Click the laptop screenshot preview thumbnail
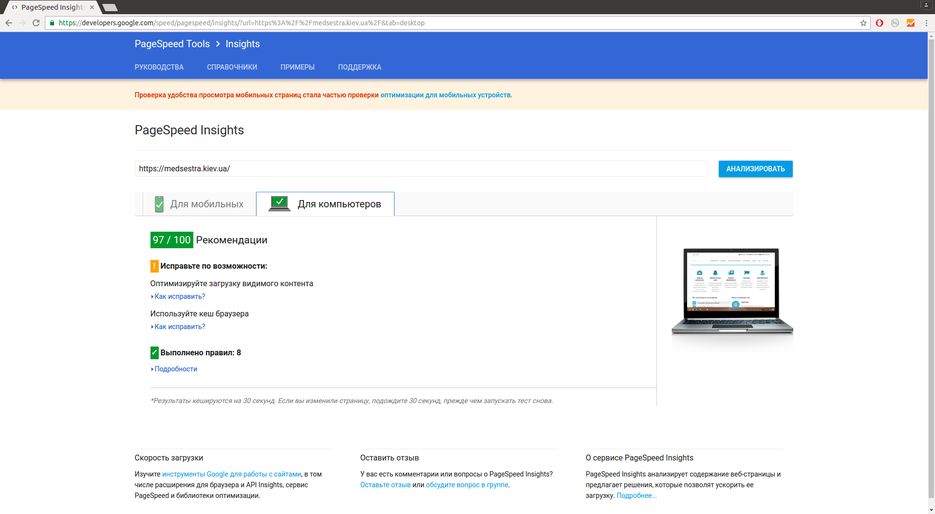 (x=732, y=292)
